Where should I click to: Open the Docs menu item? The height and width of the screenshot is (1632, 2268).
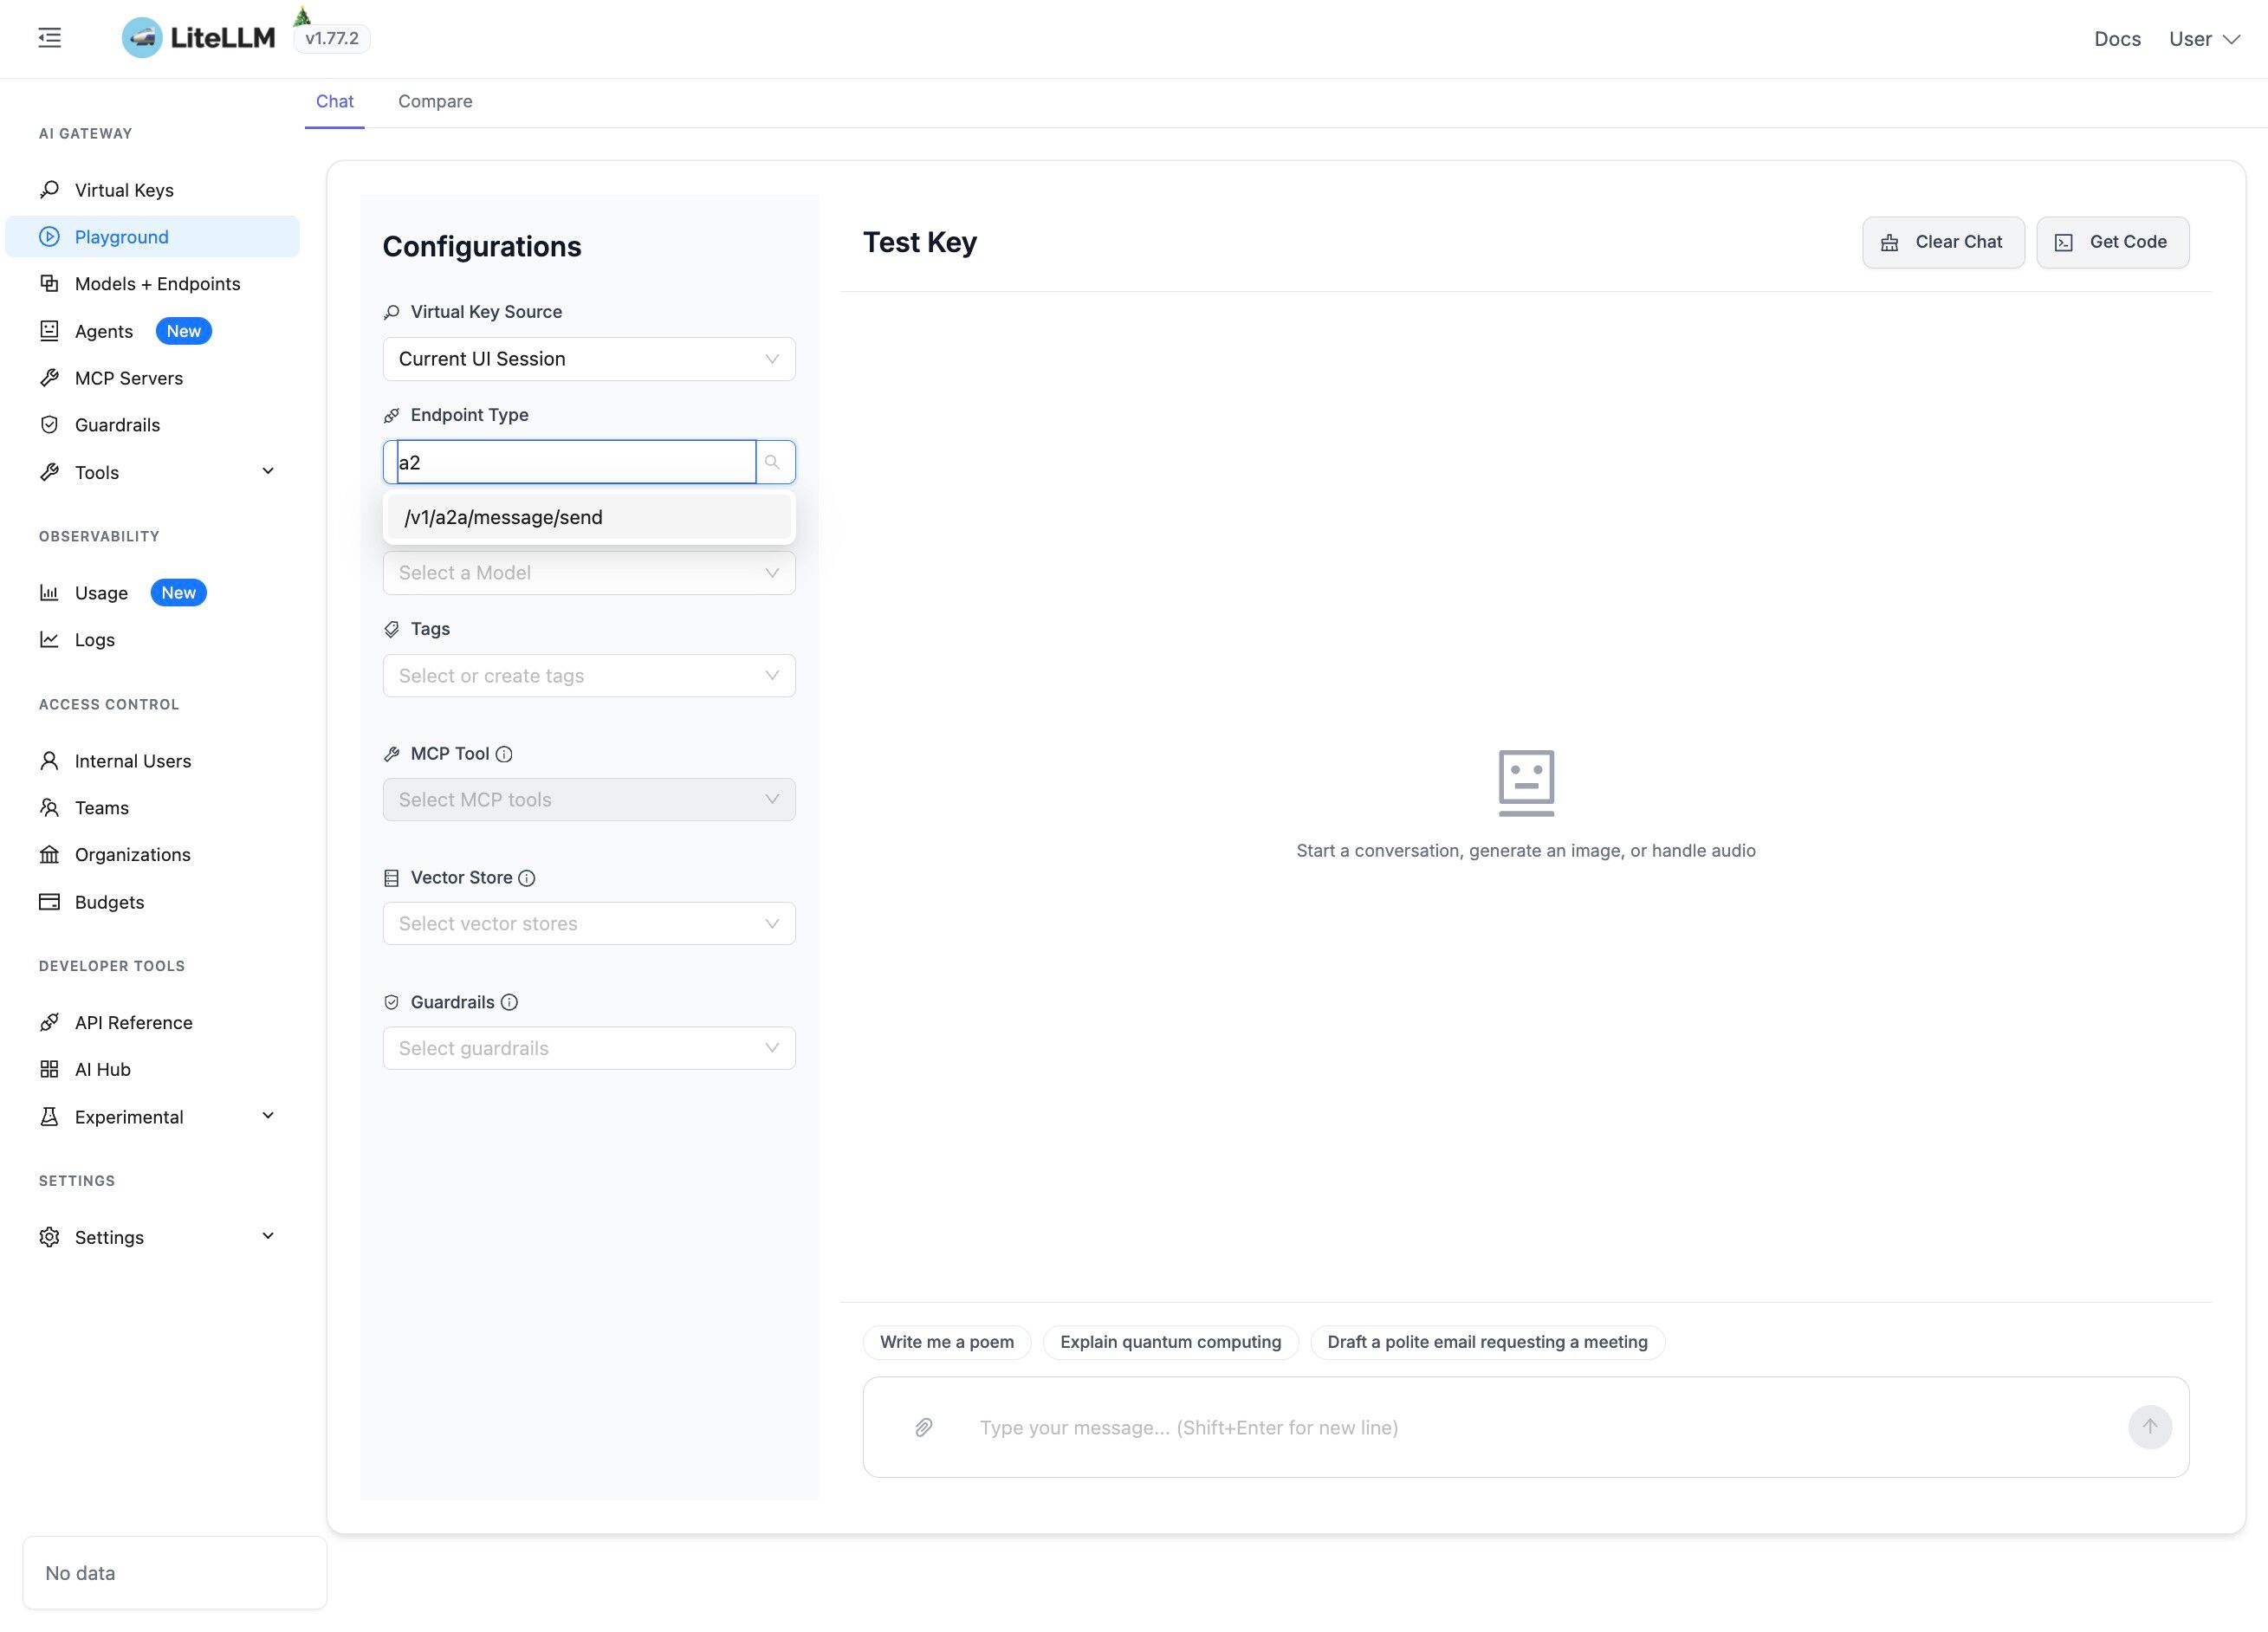(2117, 38)
